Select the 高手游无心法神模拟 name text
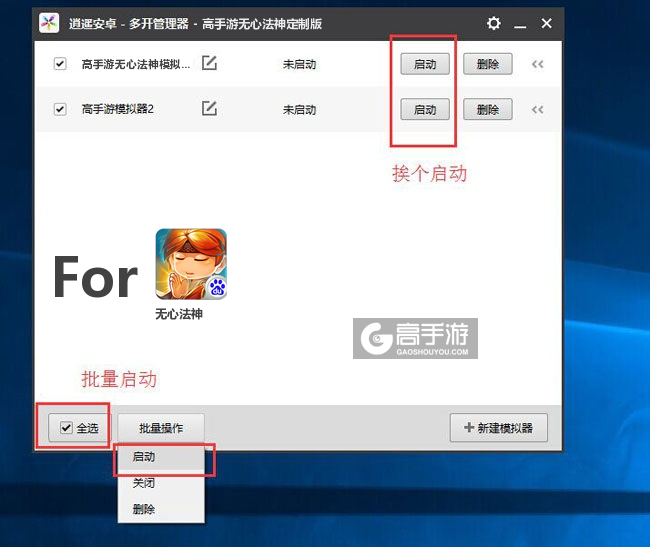This screenshot has width=650, height=547. (136, 64)
